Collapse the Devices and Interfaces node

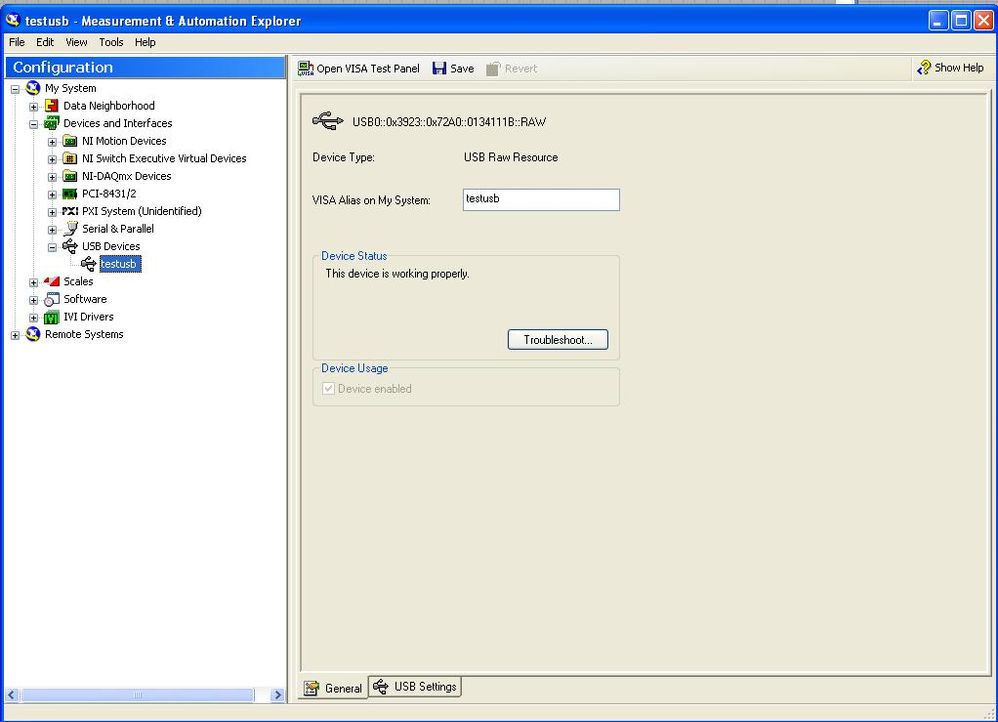click(34, 124)
